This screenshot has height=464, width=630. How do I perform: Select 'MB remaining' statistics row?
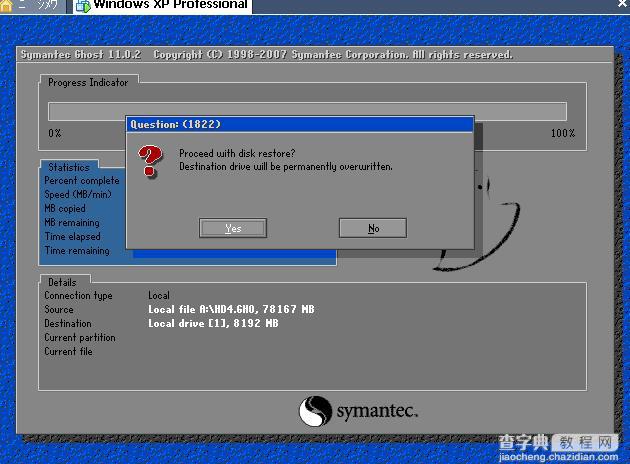pos(72,223)
